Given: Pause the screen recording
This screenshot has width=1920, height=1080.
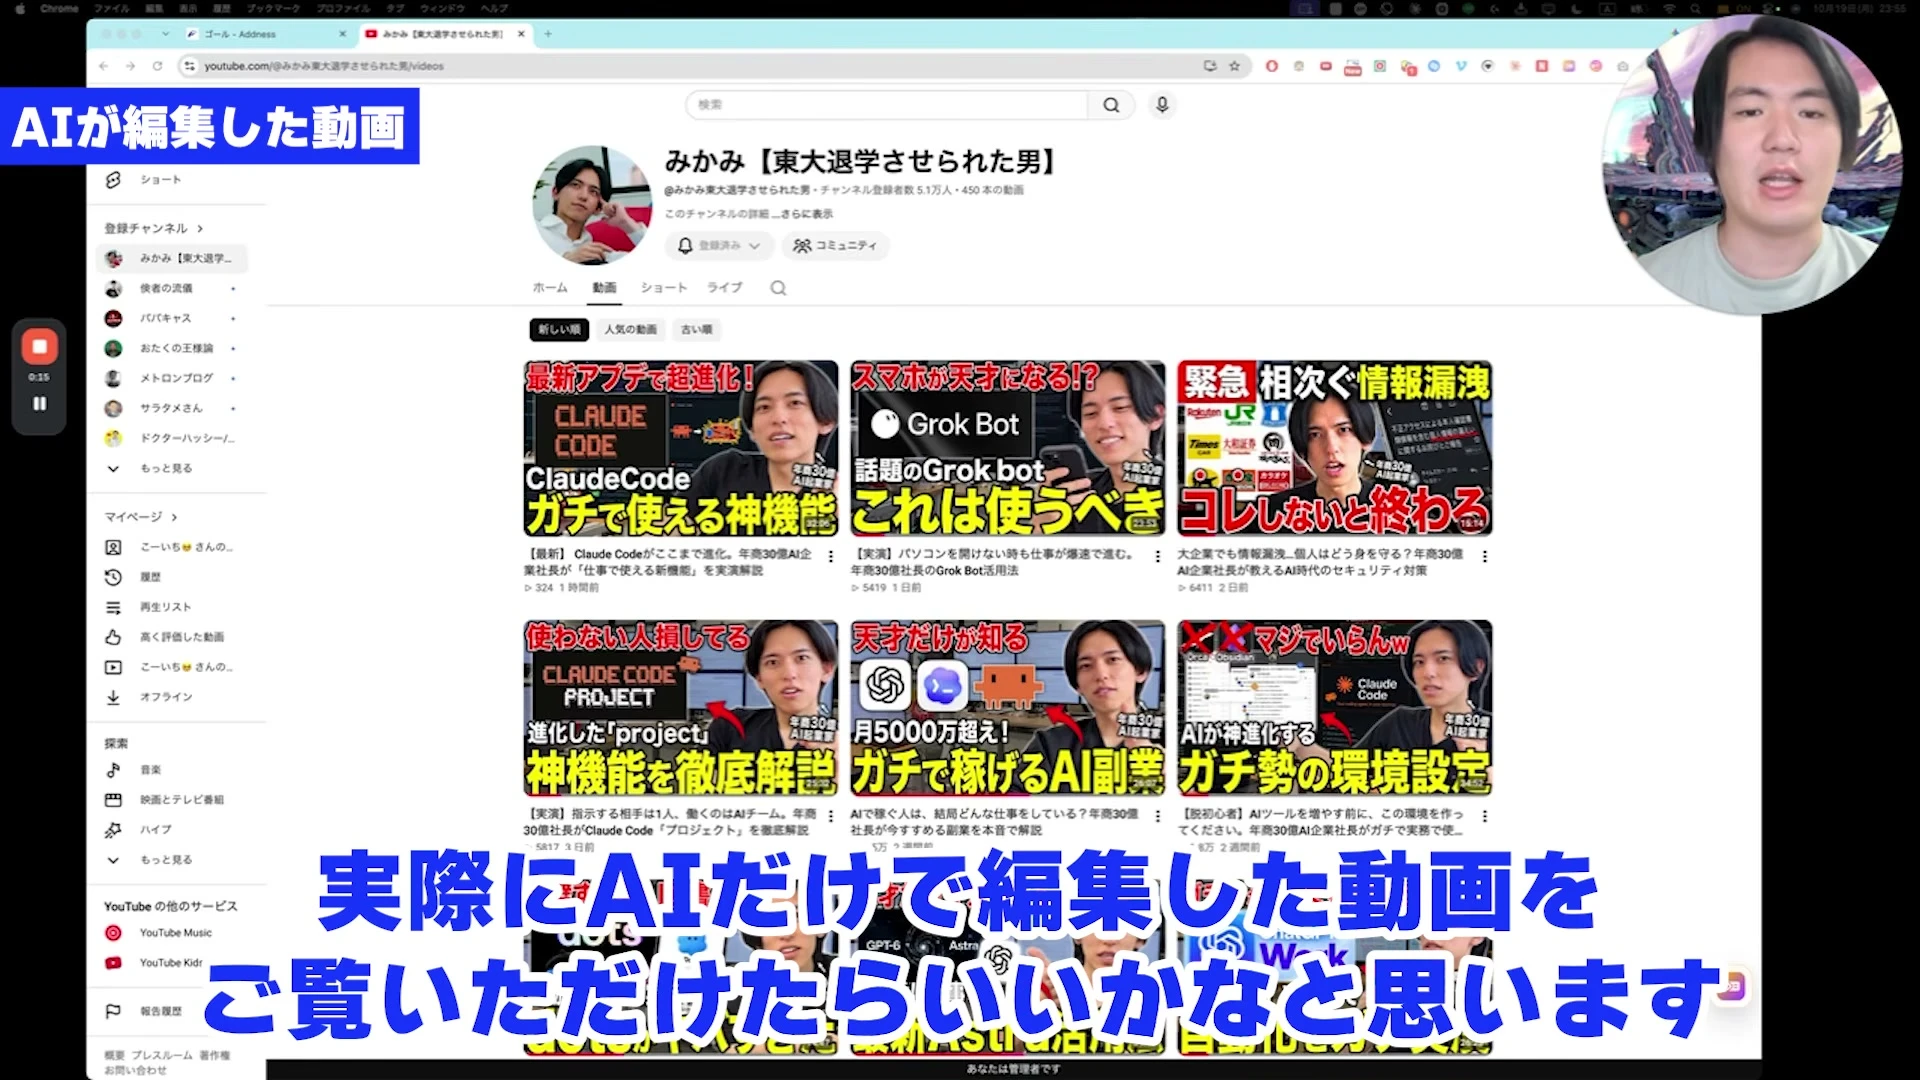Looking at the screenshot, I should (x=40, y=403).
